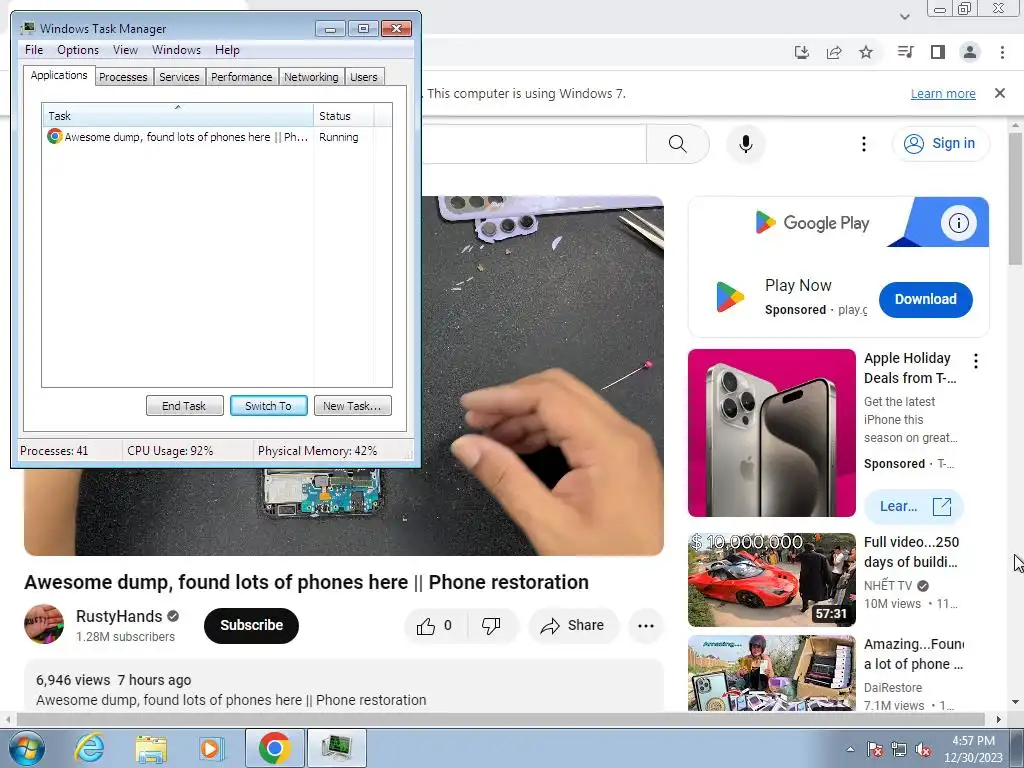Screen dimensions: 1024x768
Task: Open the View menu in Task Manager
Action: coord(125,50)
